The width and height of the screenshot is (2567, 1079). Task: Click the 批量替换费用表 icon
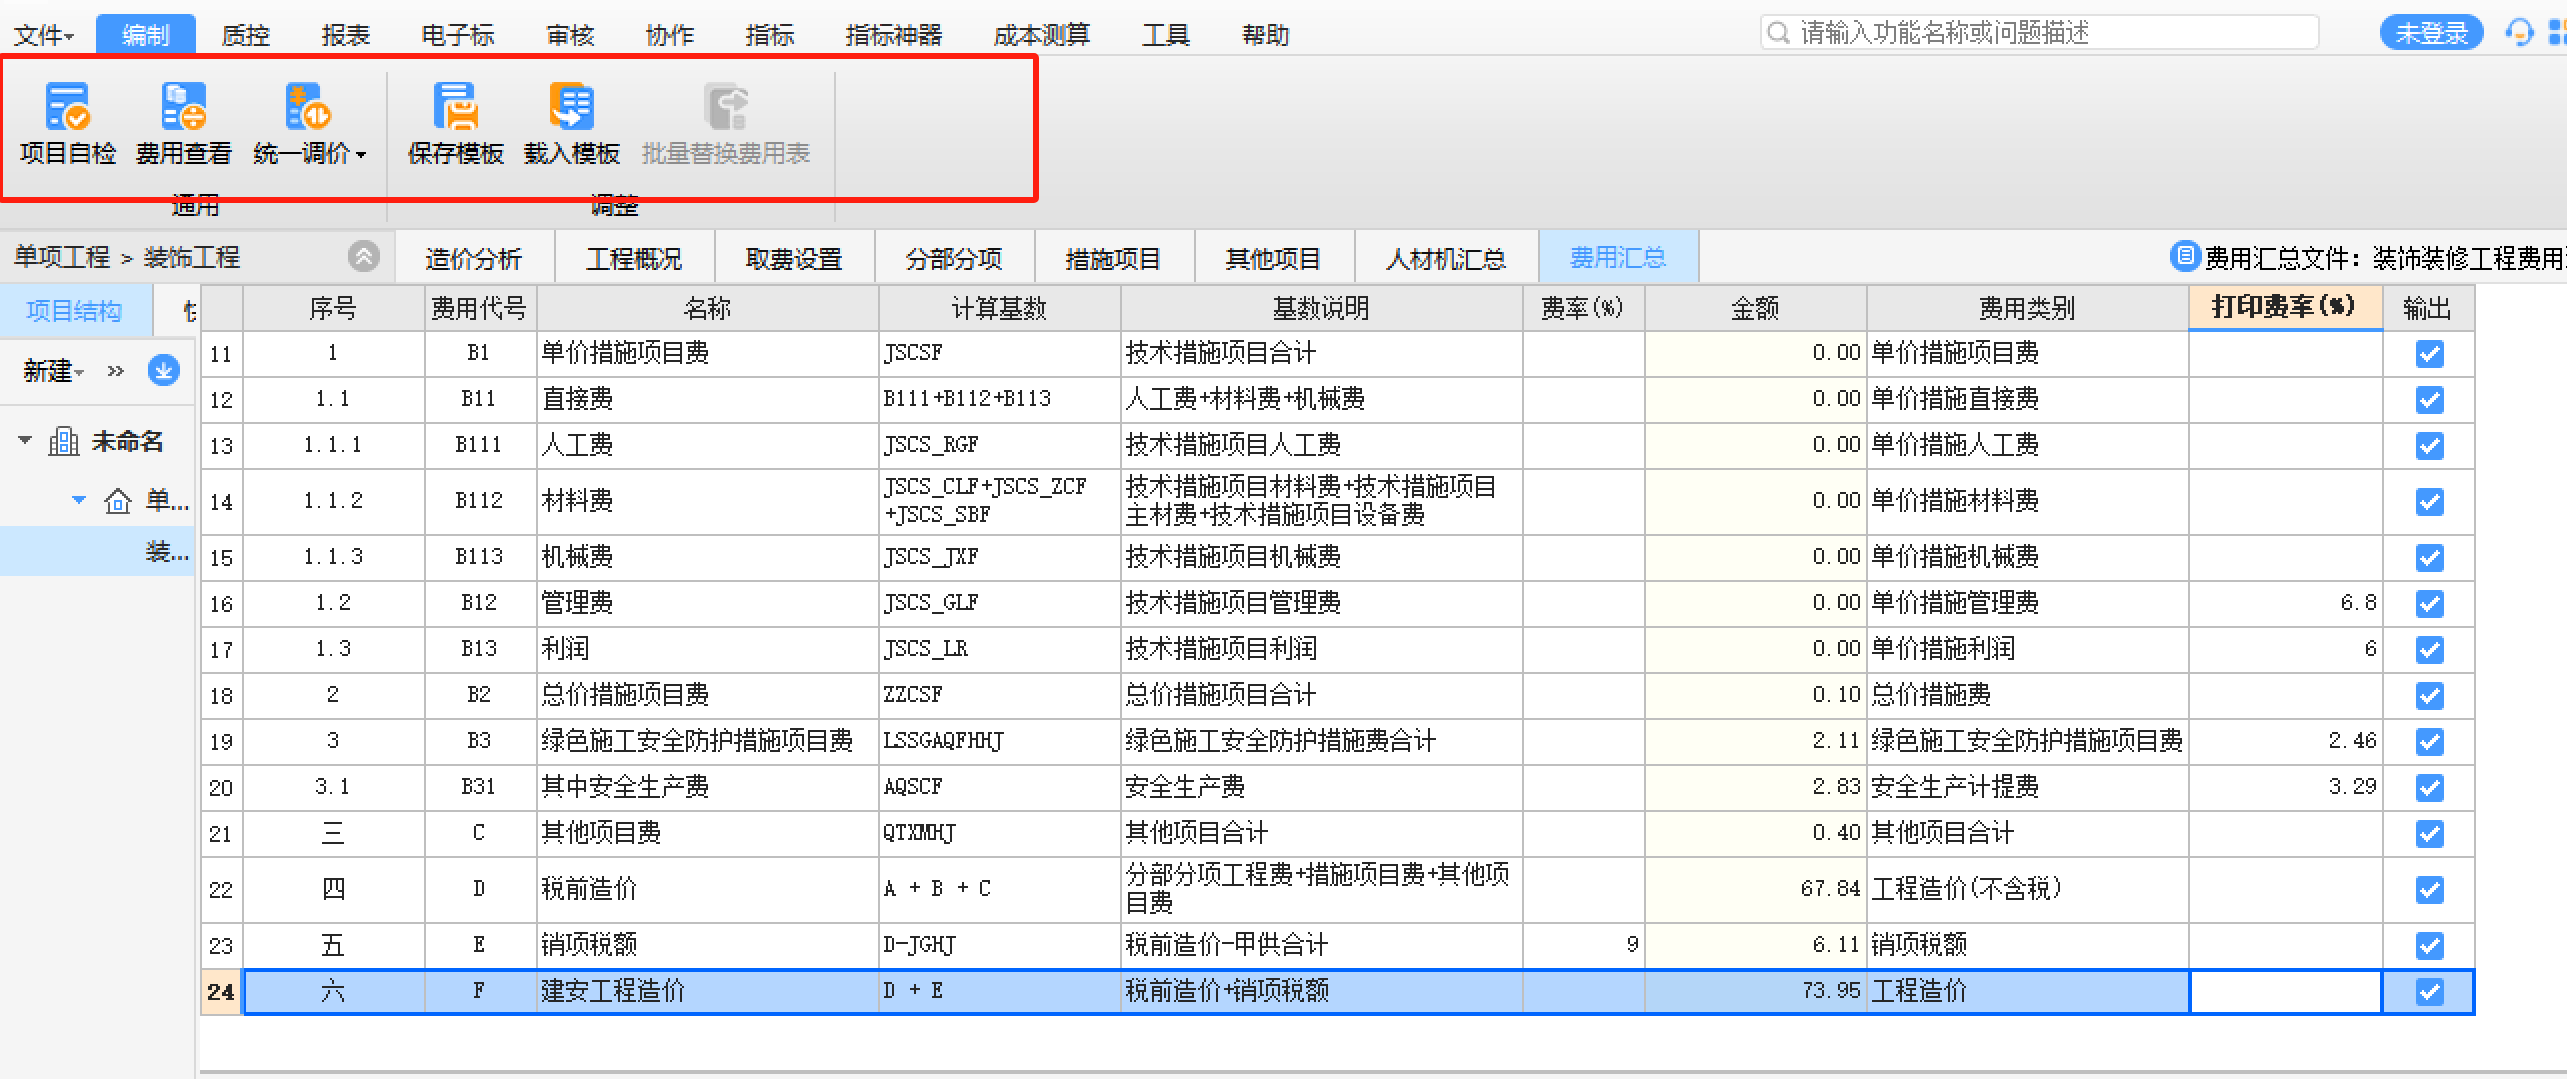tap(726, 107)
